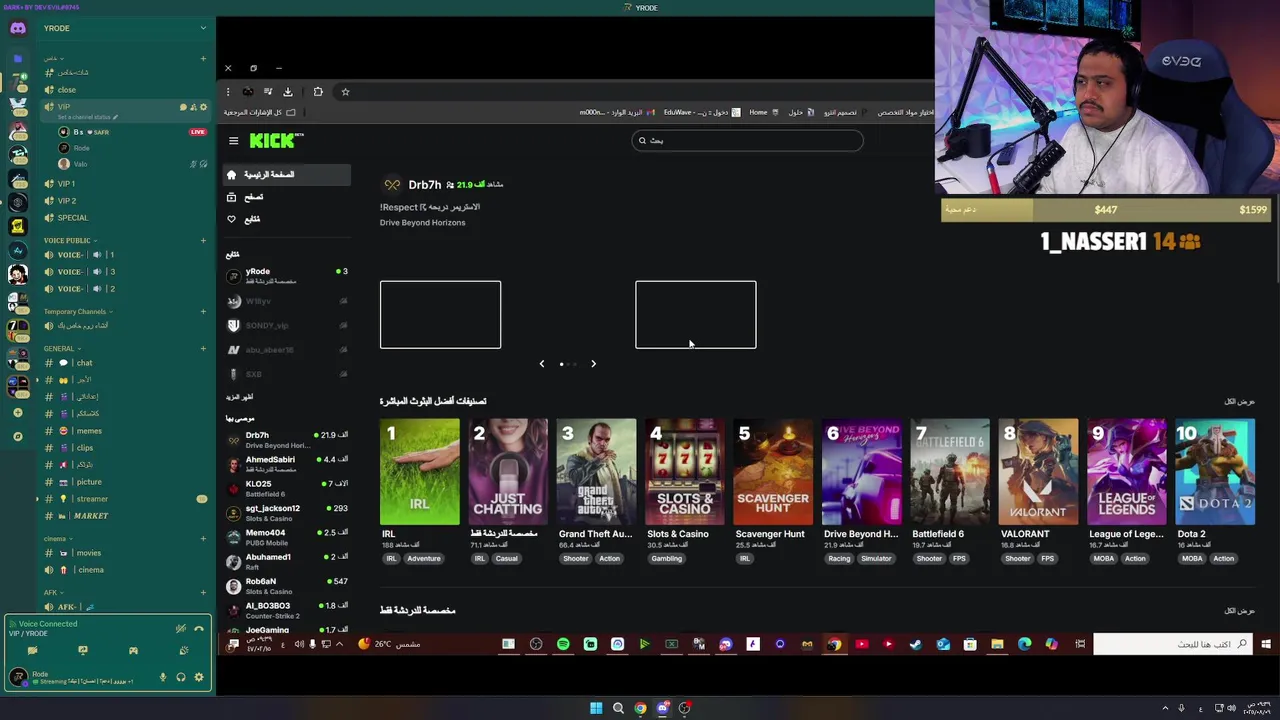
Task: Open Steam from the taskbar
Action: pos(915,644)
